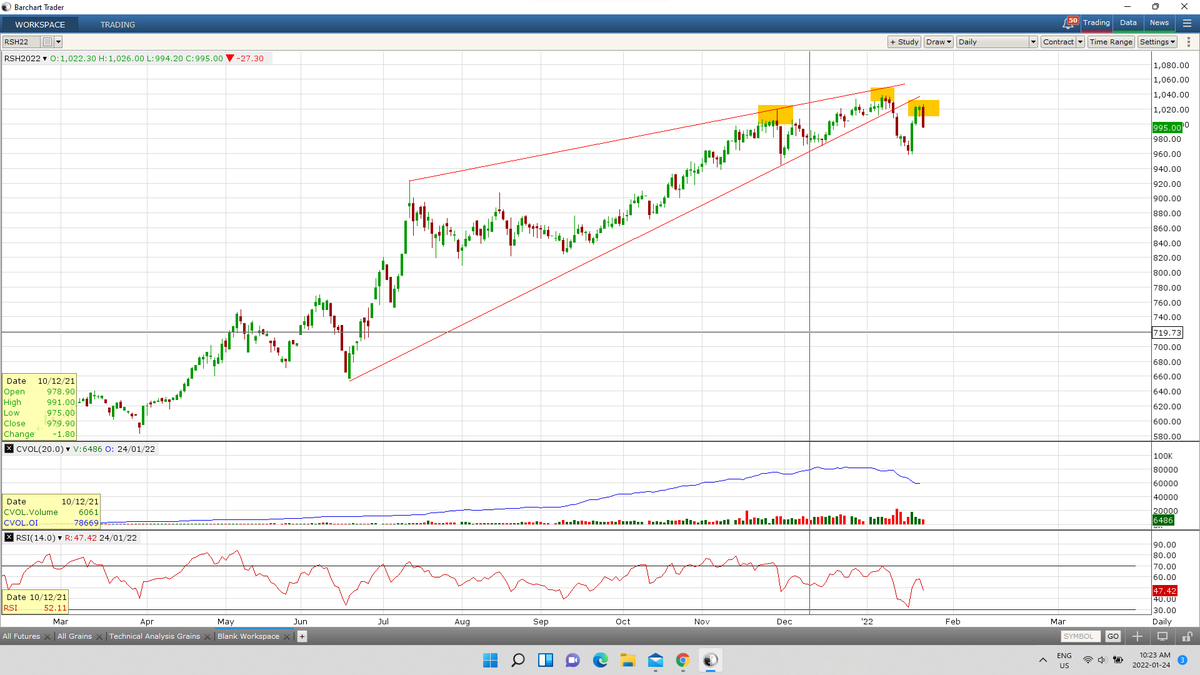Open the Settings dropdown
Image resolution: width=1200 pixels, height=675 pixels.
[1158, 42]
